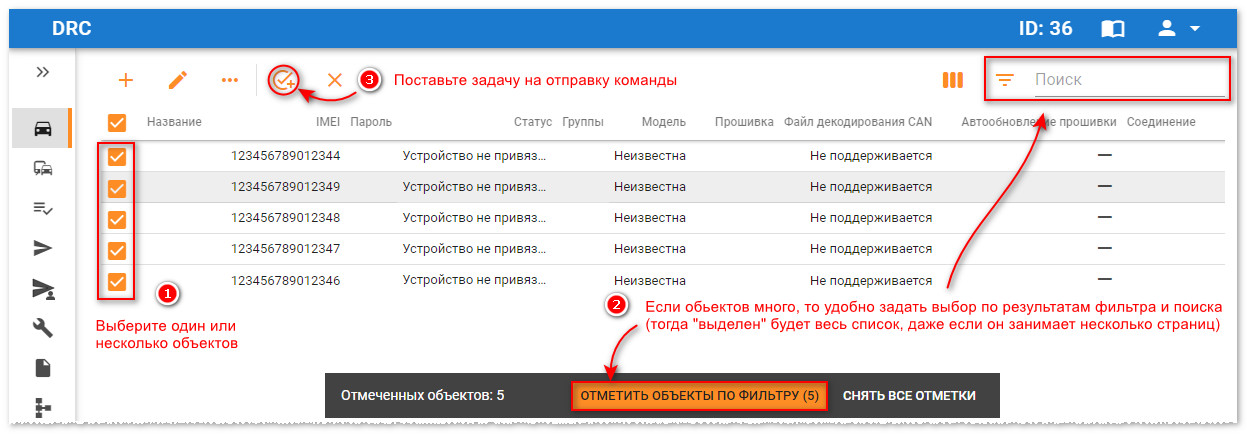This screenshot has width=1247, height=440.
Task: Open the paper-plane commands sidebar item
Action: click(44, 248)
